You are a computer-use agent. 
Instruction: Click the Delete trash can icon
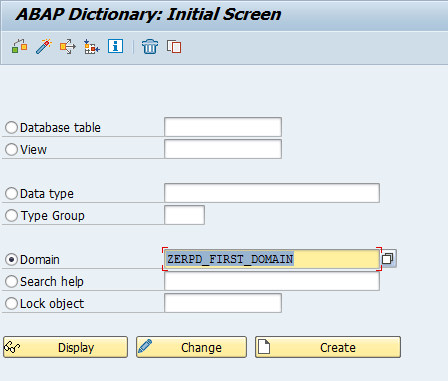150,46
